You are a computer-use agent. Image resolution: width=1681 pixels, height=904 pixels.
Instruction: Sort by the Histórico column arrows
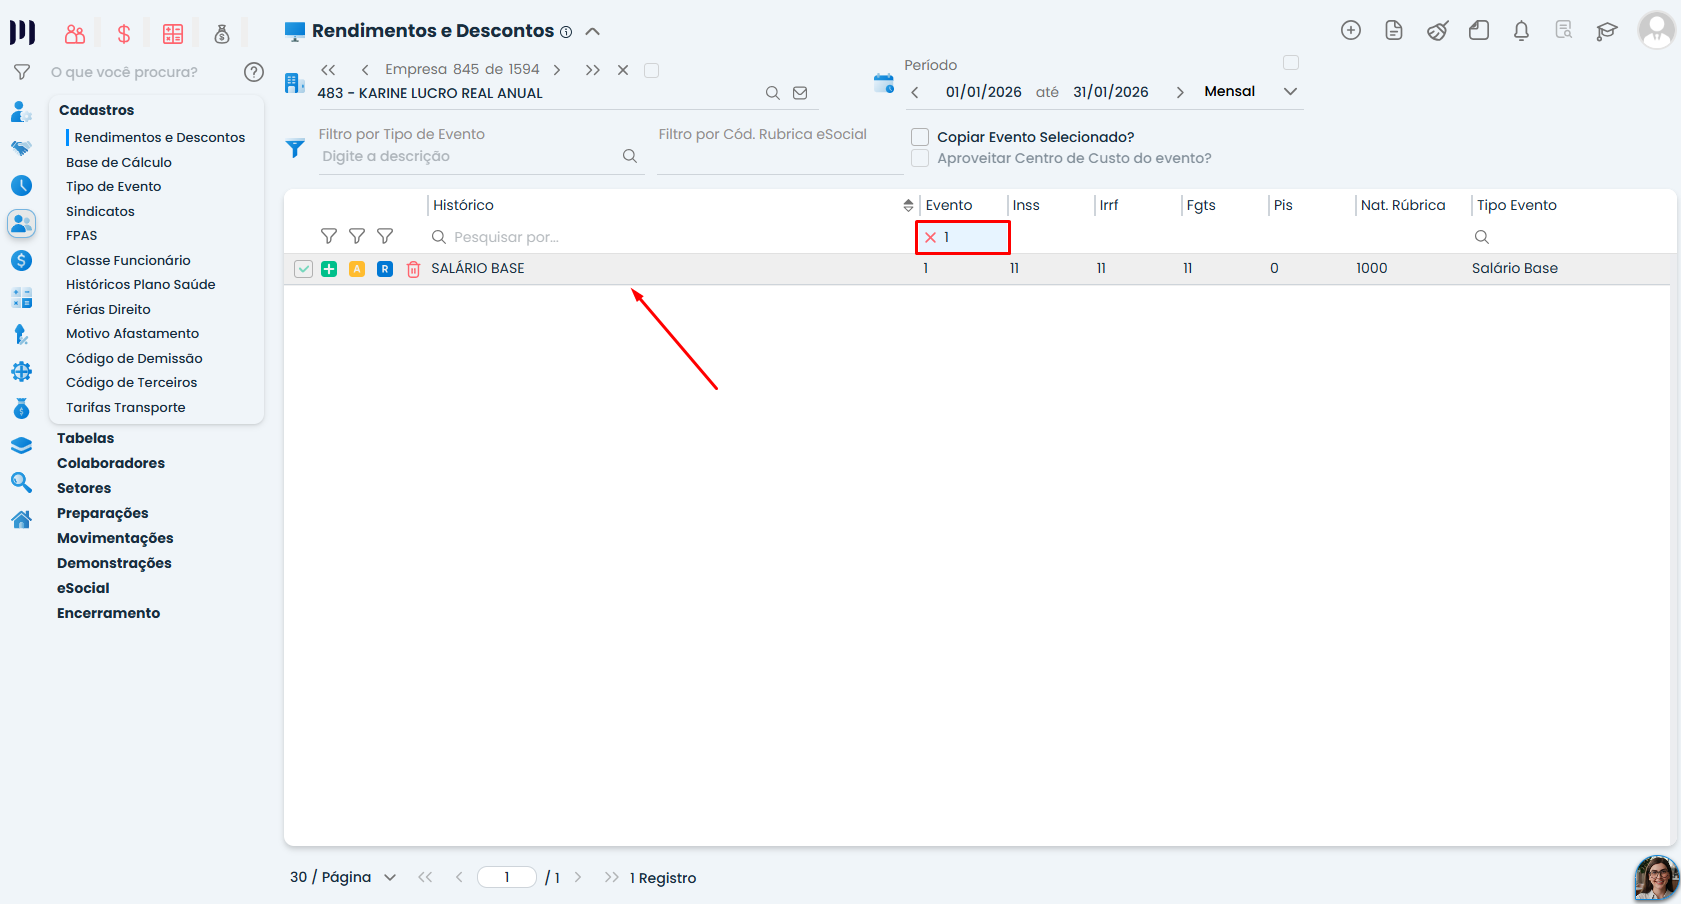coord(908,205)
